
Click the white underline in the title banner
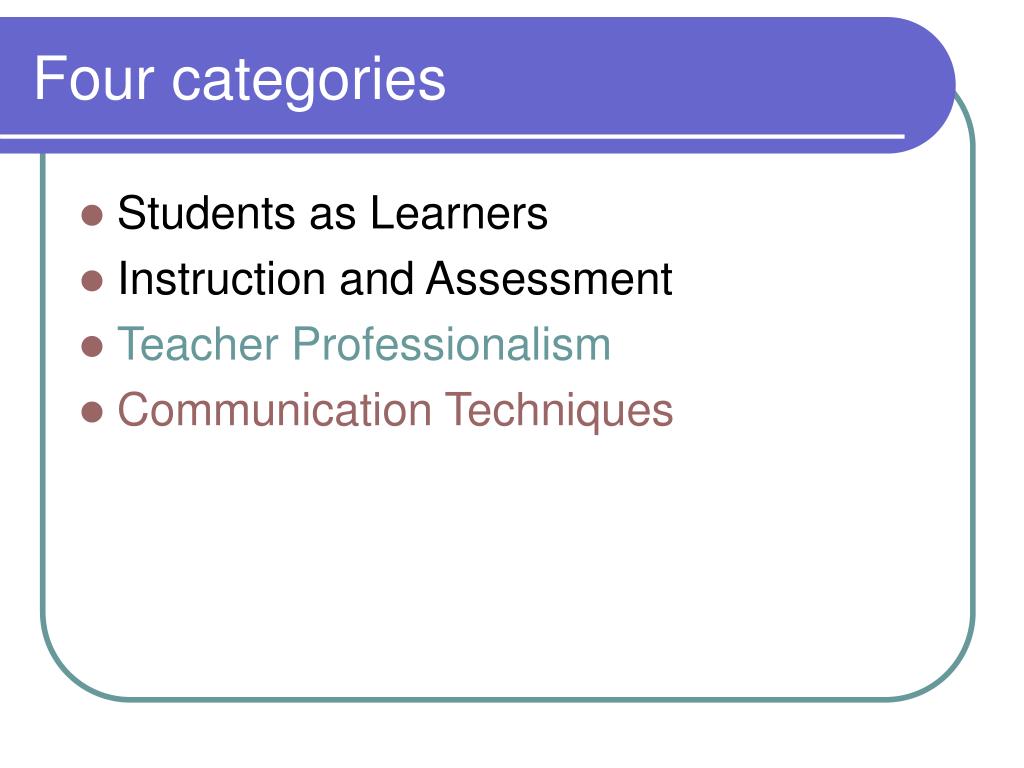tap(452, 136)
